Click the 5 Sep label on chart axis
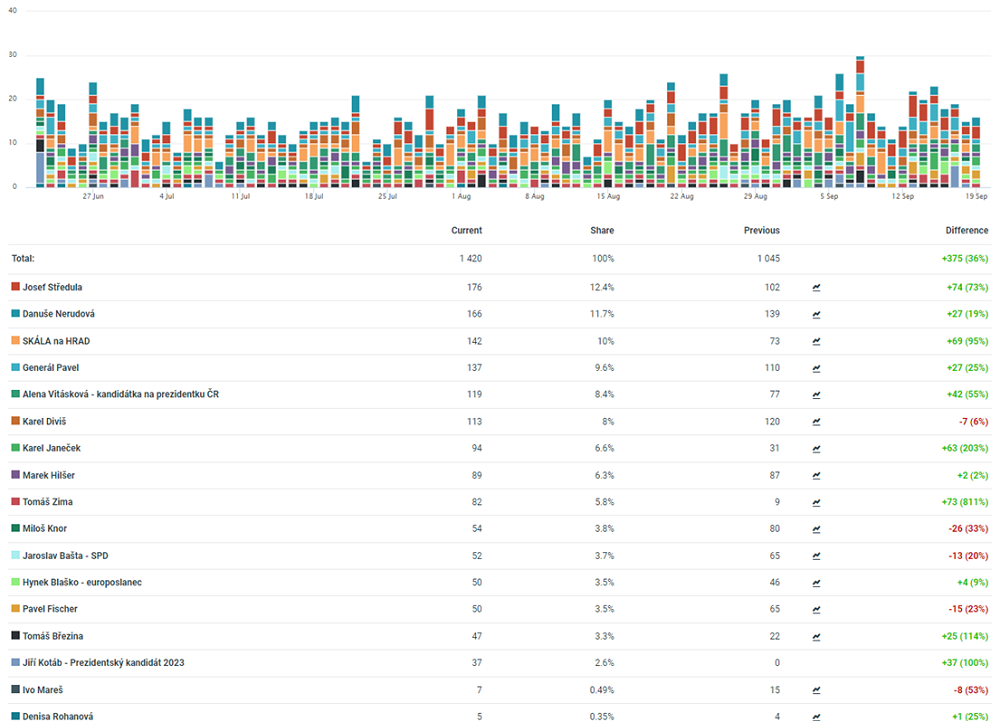Image resolution: width=1000 pixels, height=722 pixels. pos(829,197)
